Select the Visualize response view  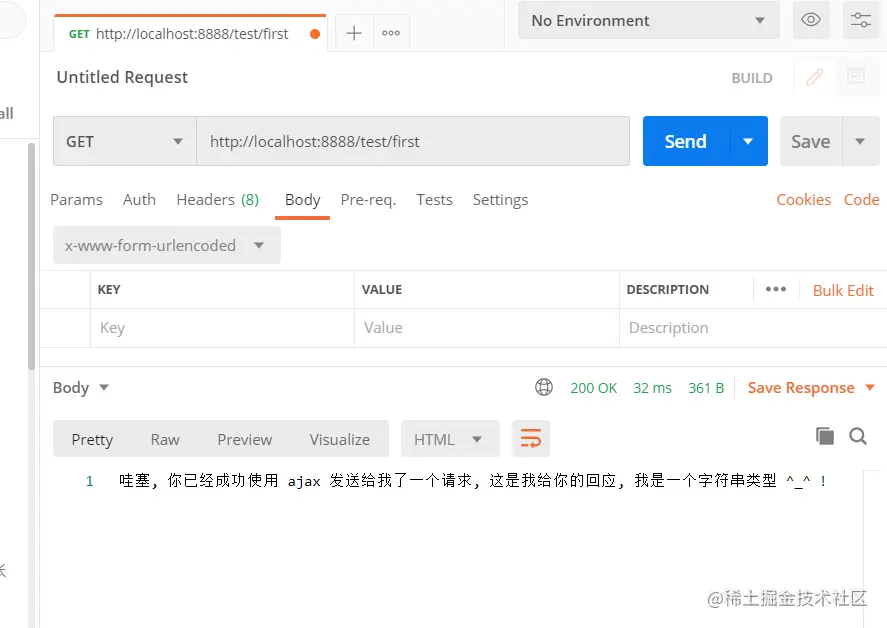coord(339,440)
